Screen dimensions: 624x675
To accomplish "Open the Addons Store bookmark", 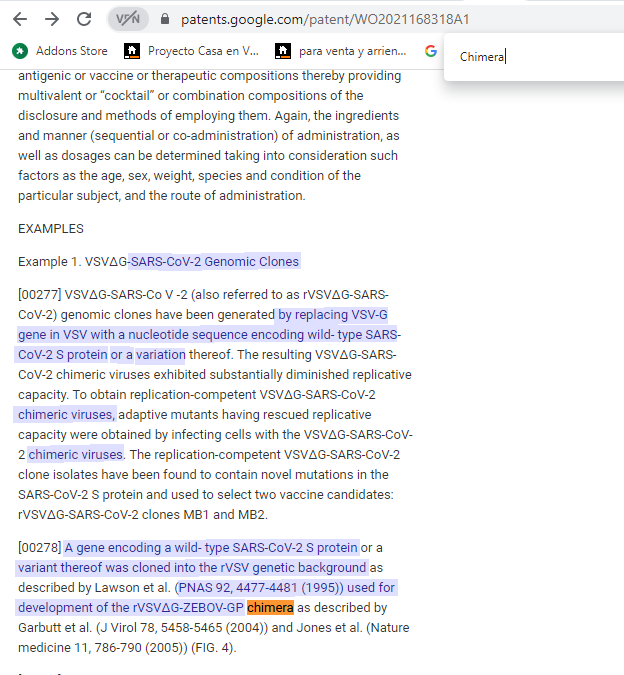I will (60, 50).
